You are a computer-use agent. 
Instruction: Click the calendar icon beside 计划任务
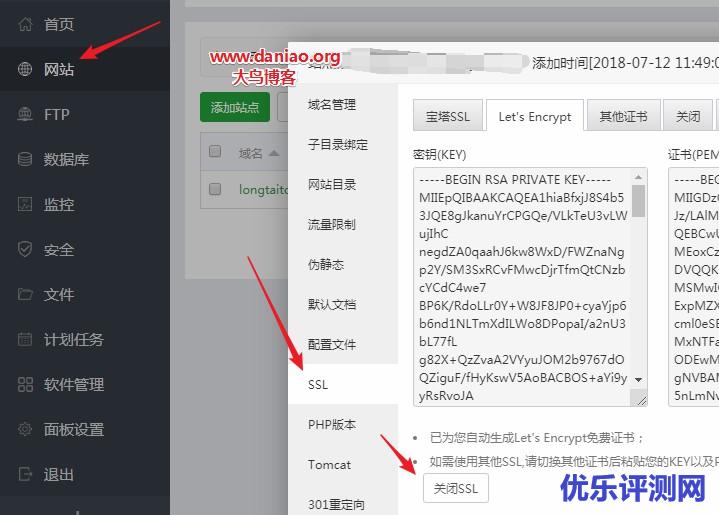point(25,339)
